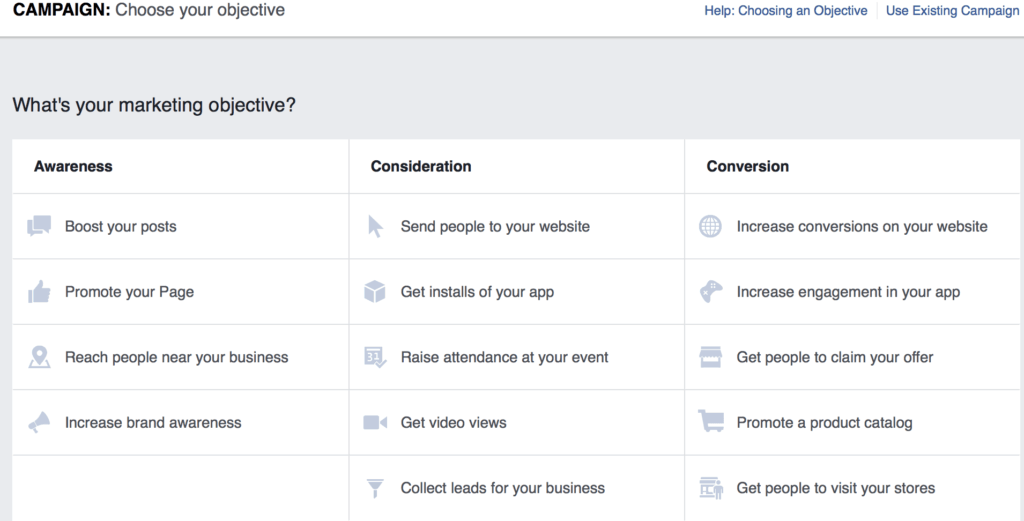Viewport: 1024px width, 521px height.
Task: Click the funnel icon for collecting leads
Action: click(x=375, y=488)
